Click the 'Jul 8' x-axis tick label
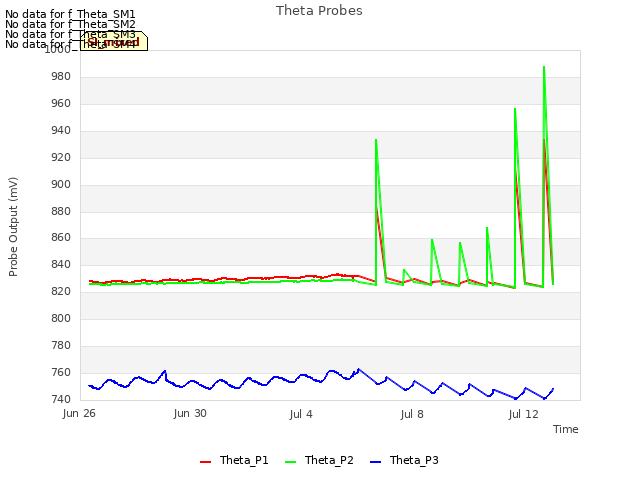Viewport: 640px width, 480px height. [x=412, y=414]
